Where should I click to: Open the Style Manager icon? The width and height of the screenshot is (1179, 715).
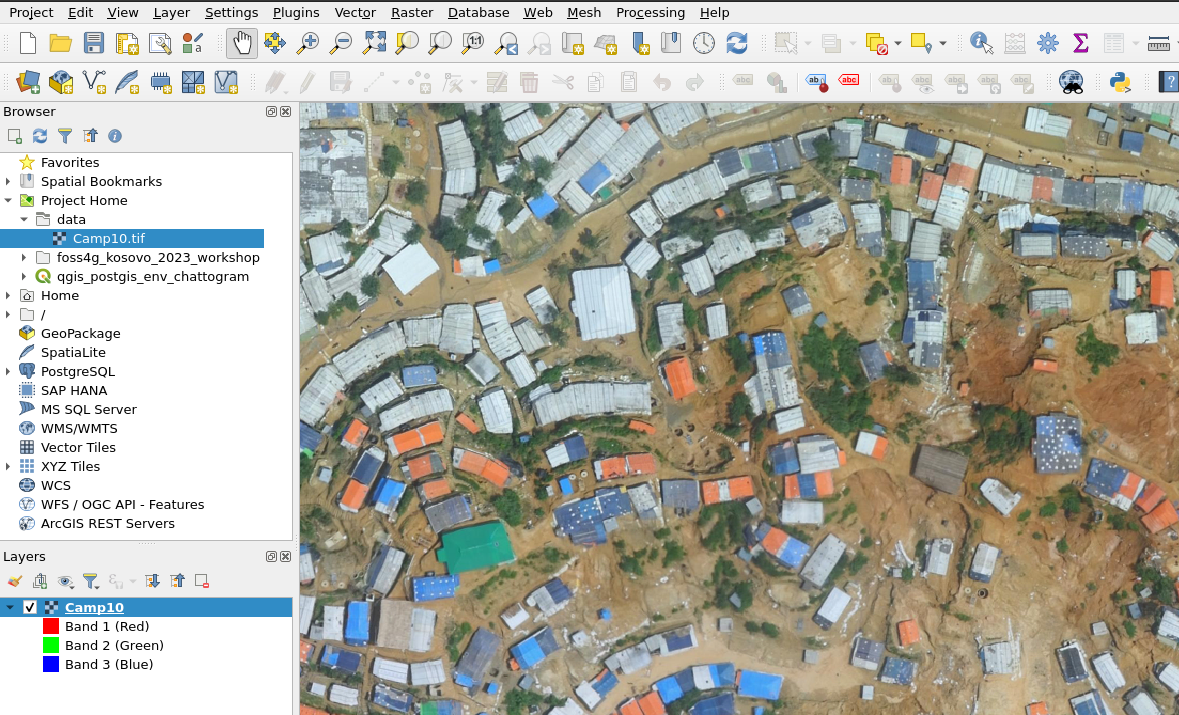192,43
